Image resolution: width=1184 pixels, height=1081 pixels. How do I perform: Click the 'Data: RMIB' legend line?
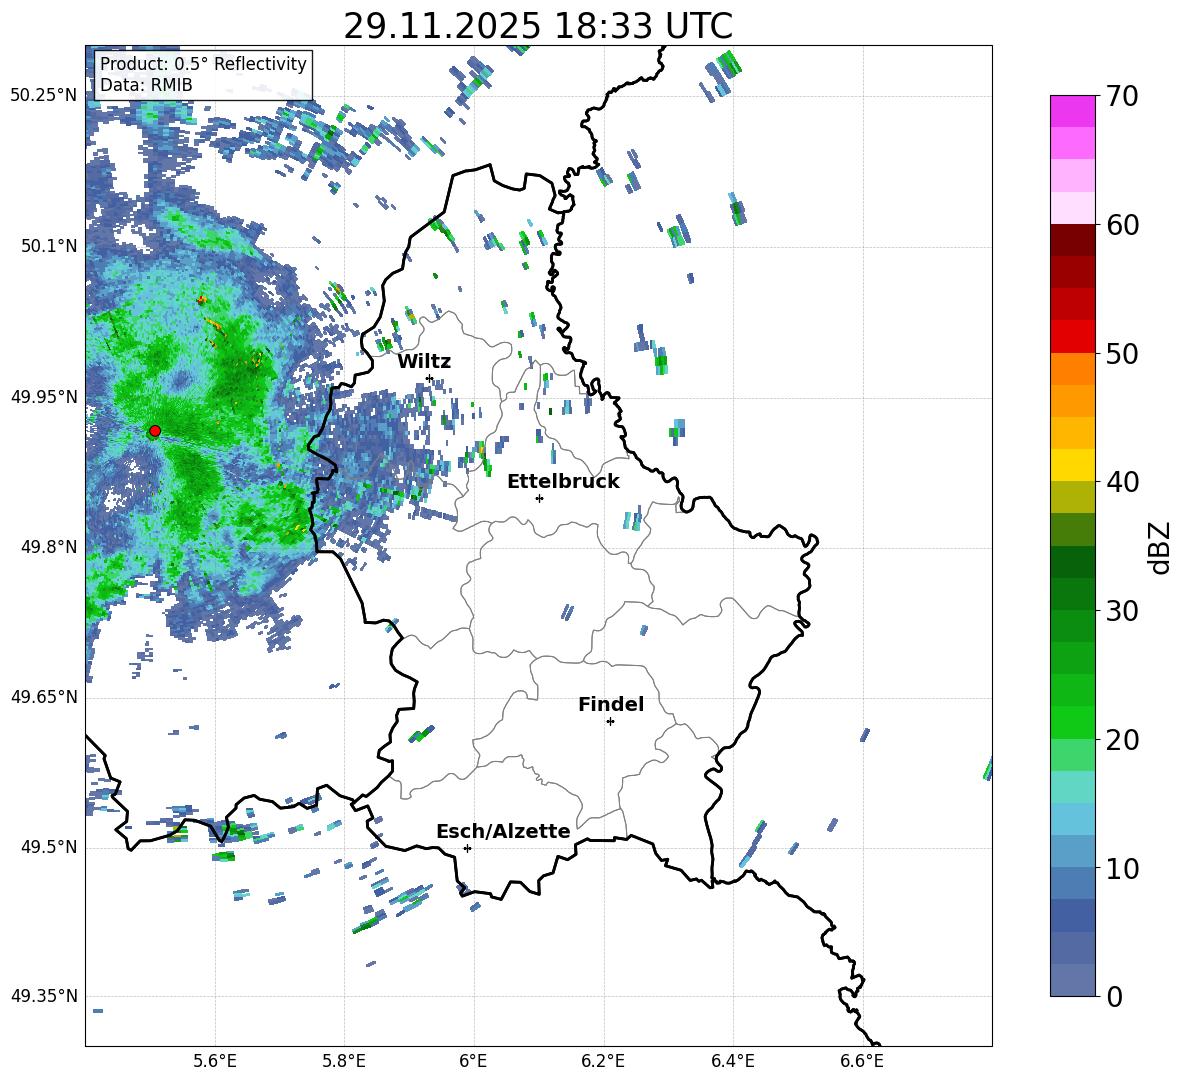(x=146, y=85)
